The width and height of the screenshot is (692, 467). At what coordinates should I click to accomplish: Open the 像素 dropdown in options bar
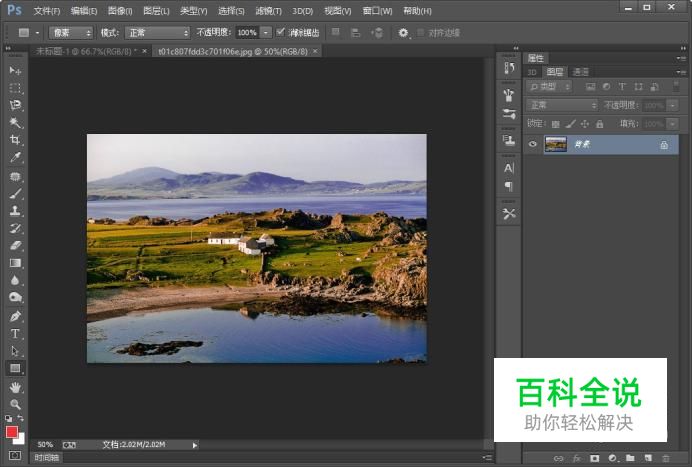(x=70, y=32)
